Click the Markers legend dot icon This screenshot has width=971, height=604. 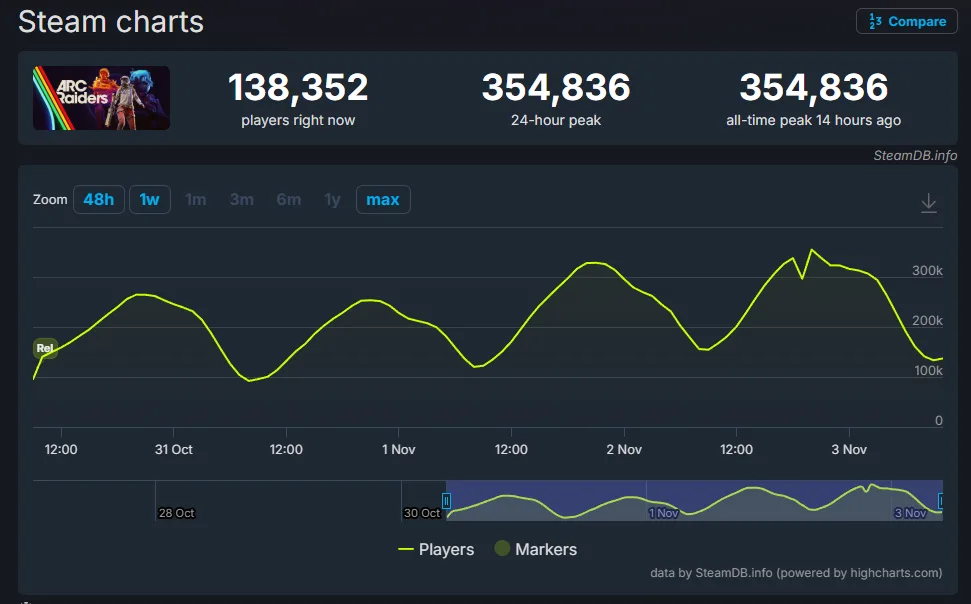coord(501,549)
